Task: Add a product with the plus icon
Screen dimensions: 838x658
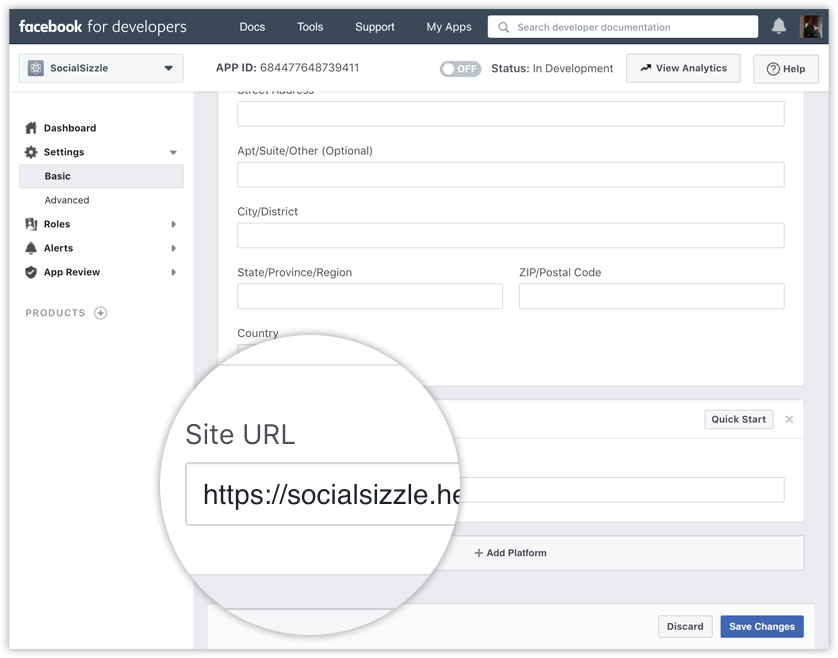Action: click(x=100, y=313)
